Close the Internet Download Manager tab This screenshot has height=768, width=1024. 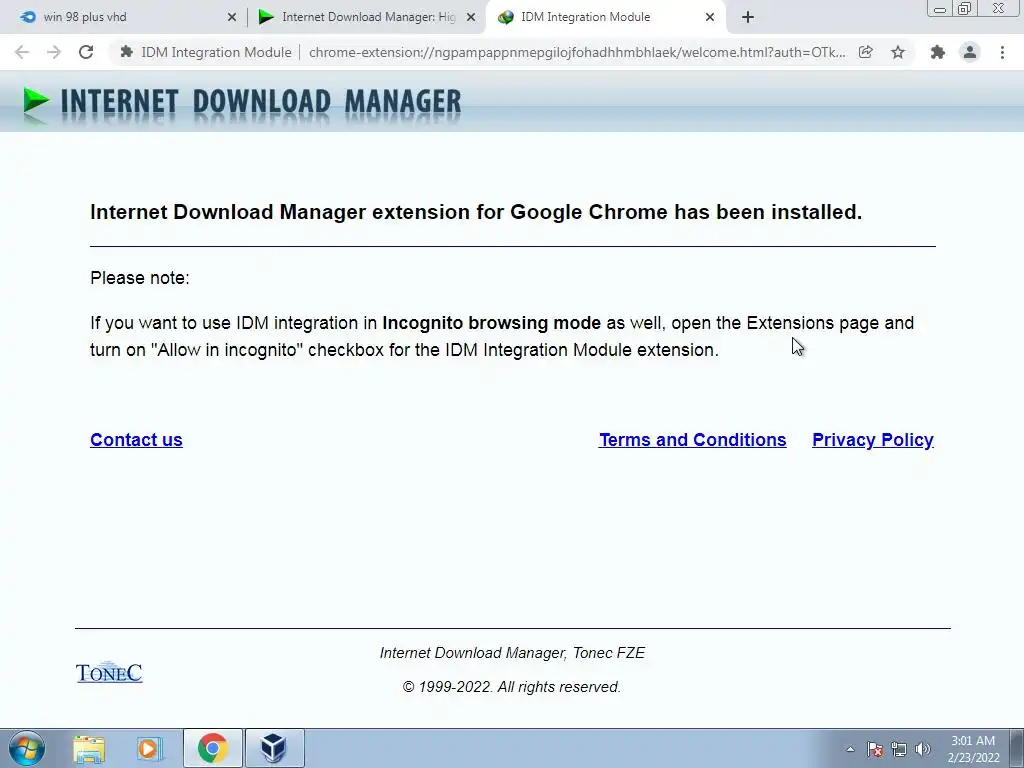tap(471, 18)
